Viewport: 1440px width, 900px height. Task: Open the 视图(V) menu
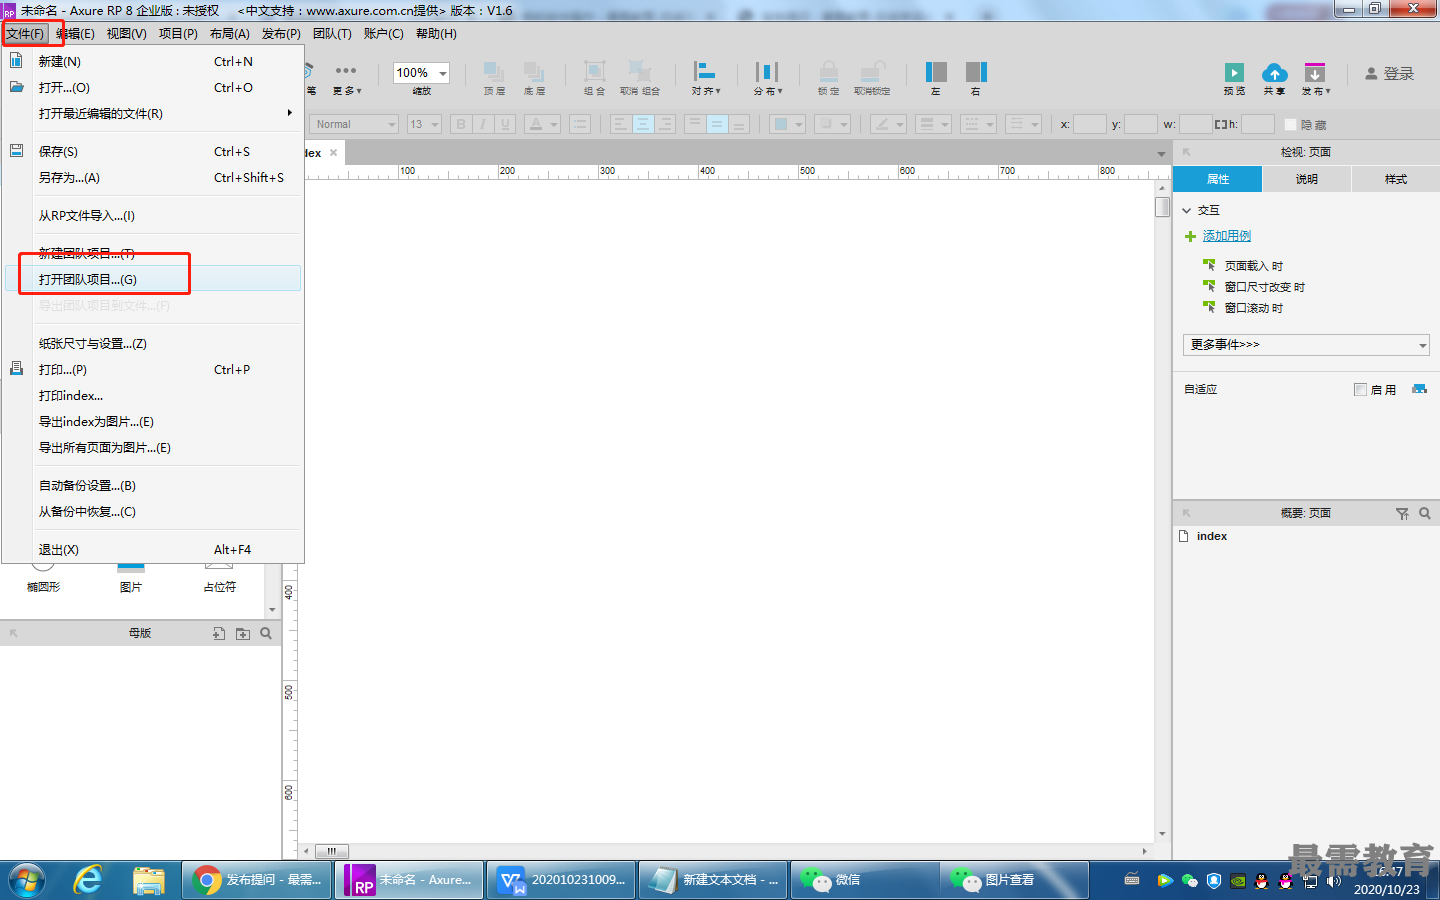coord(127,34)
